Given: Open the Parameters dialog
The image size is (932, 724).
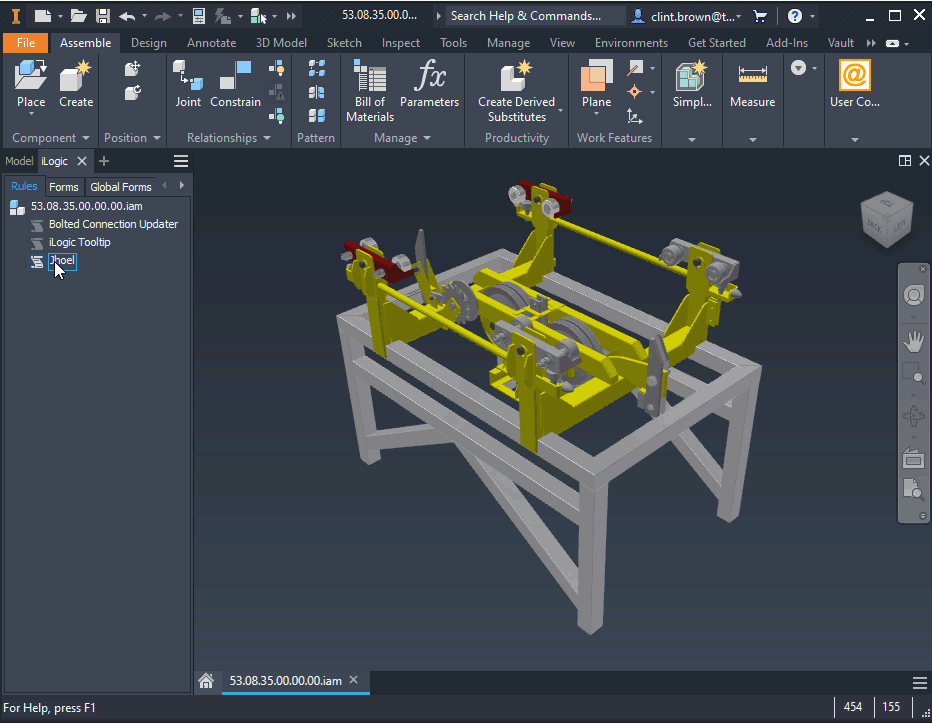Looking at the screenshot, I should [x=430, y=85].
